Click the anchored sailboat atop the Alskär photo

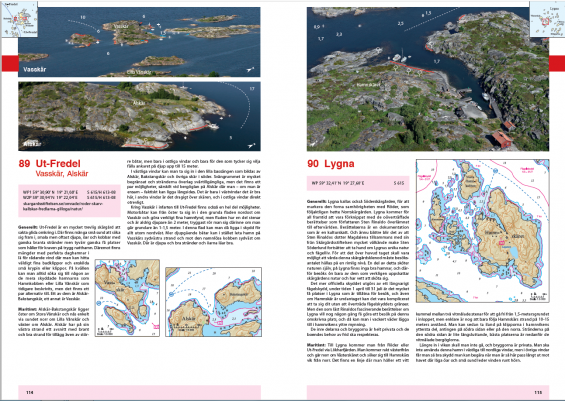click(183, 87)
